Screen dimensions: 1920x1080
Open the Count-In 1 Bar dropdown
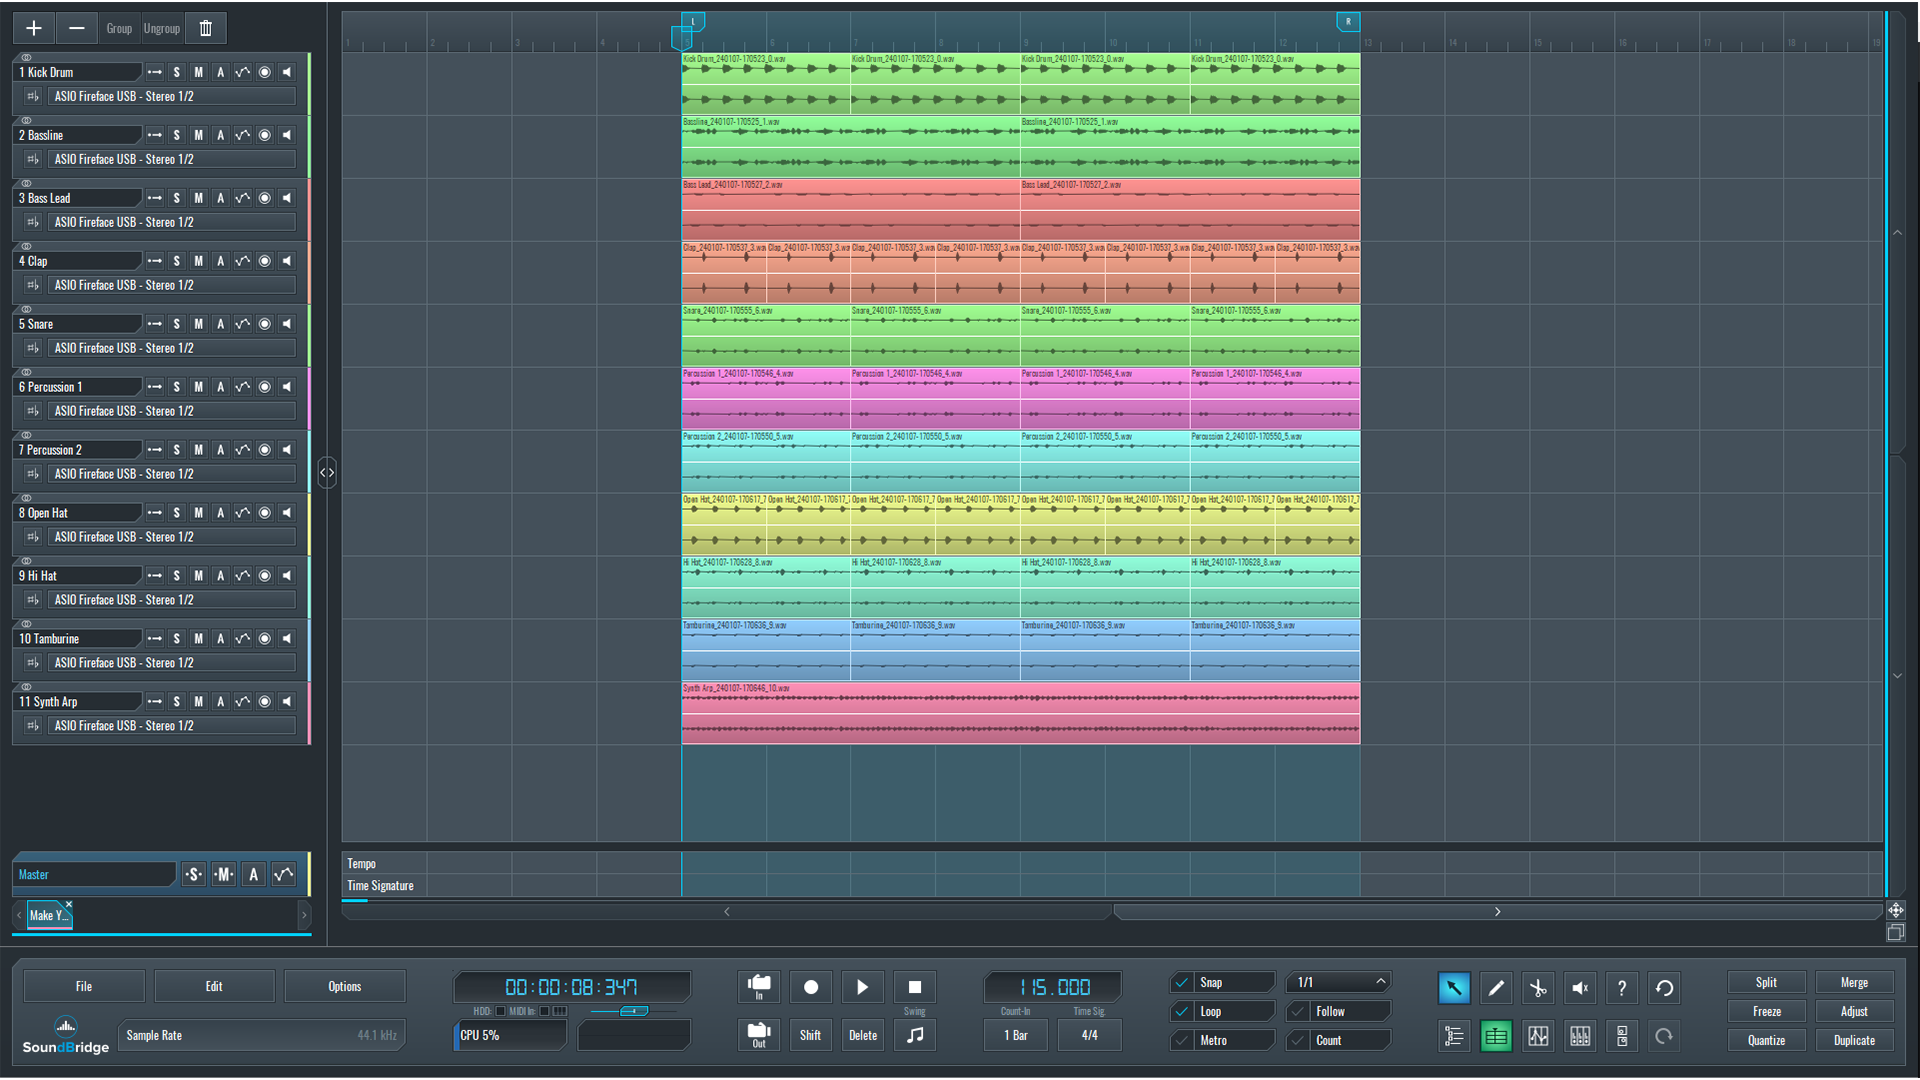tap(1015, 1036)
